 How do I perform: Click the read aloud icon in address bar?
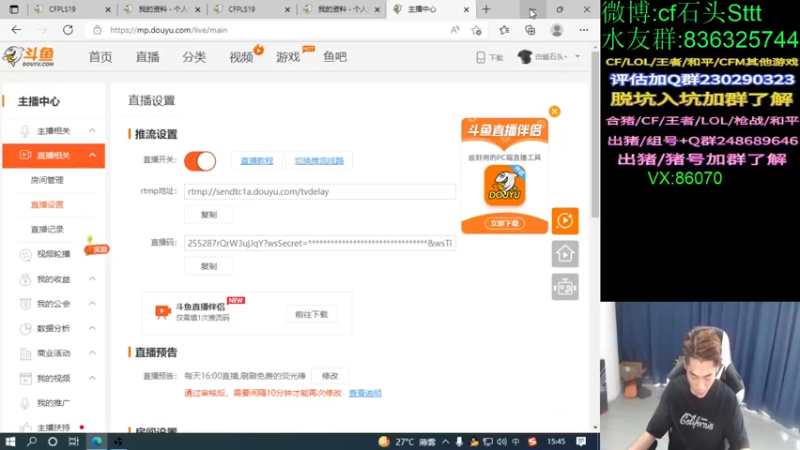tap(455, 30)
